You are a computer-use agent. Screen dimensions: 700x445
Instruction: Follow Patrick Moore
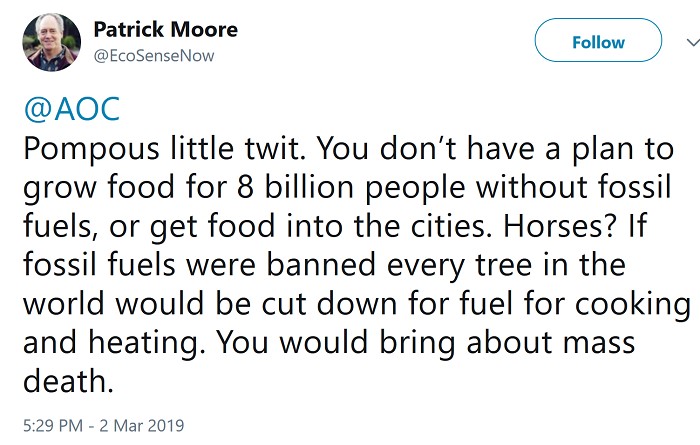pyautogui.click(x=598, y=42)
